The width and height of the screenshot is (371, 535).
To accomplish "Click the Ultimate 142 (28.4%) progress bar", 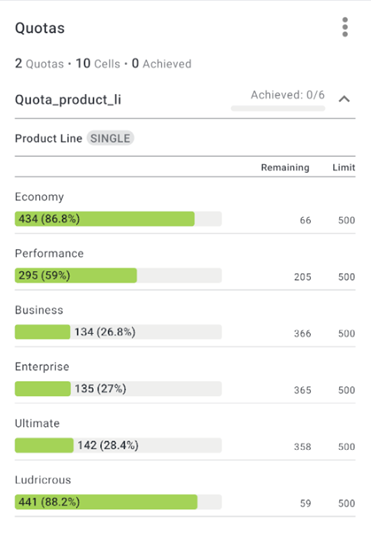I will click(x=118, y=445).
